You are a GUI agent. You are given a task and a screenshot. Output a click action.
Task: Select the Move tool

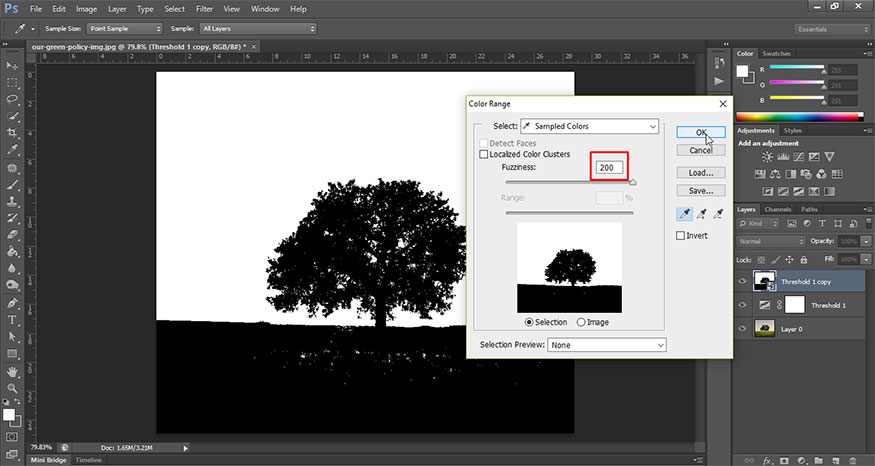pos(13,65)
